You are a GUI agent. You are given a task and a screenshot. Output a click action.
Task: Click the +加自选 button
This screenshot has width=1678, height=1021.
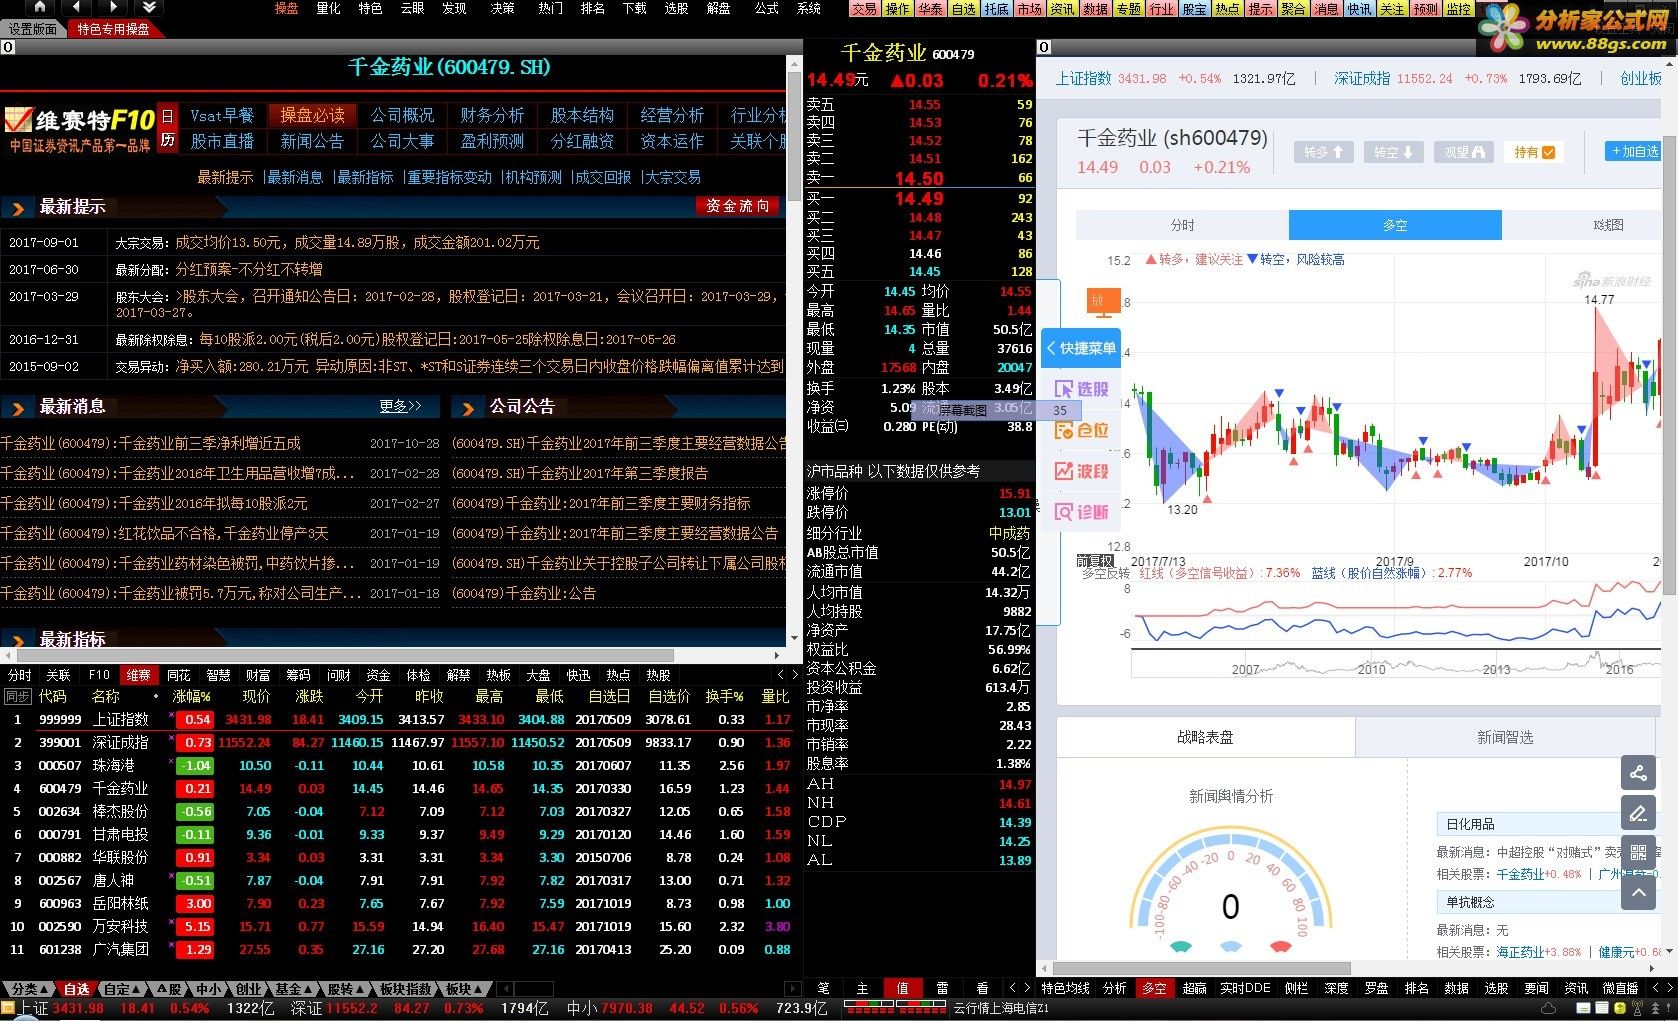click(x=1634, y=151)
